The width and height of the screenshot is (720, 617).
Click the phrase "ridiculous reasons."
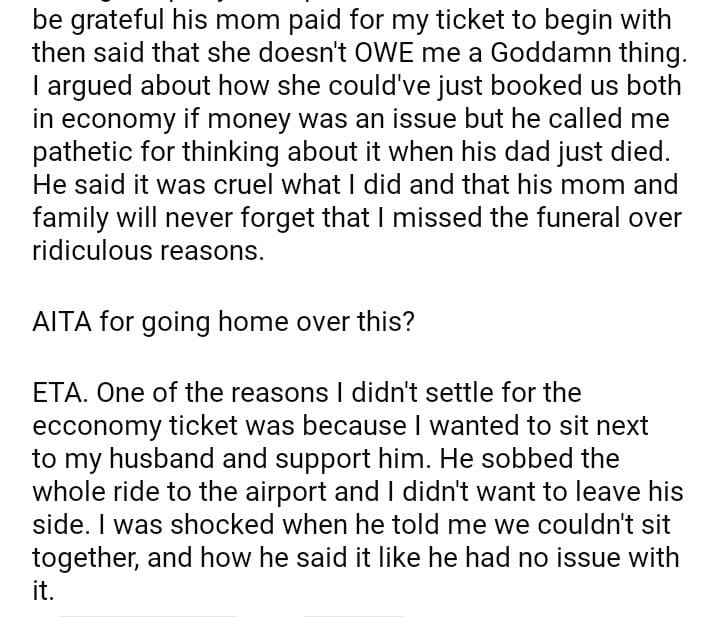(x=149, y=251)
